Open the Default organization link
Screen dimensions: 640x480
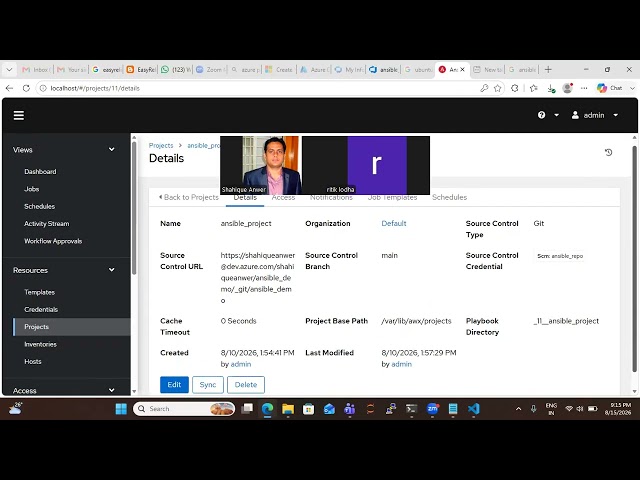[x=393, y=223]
